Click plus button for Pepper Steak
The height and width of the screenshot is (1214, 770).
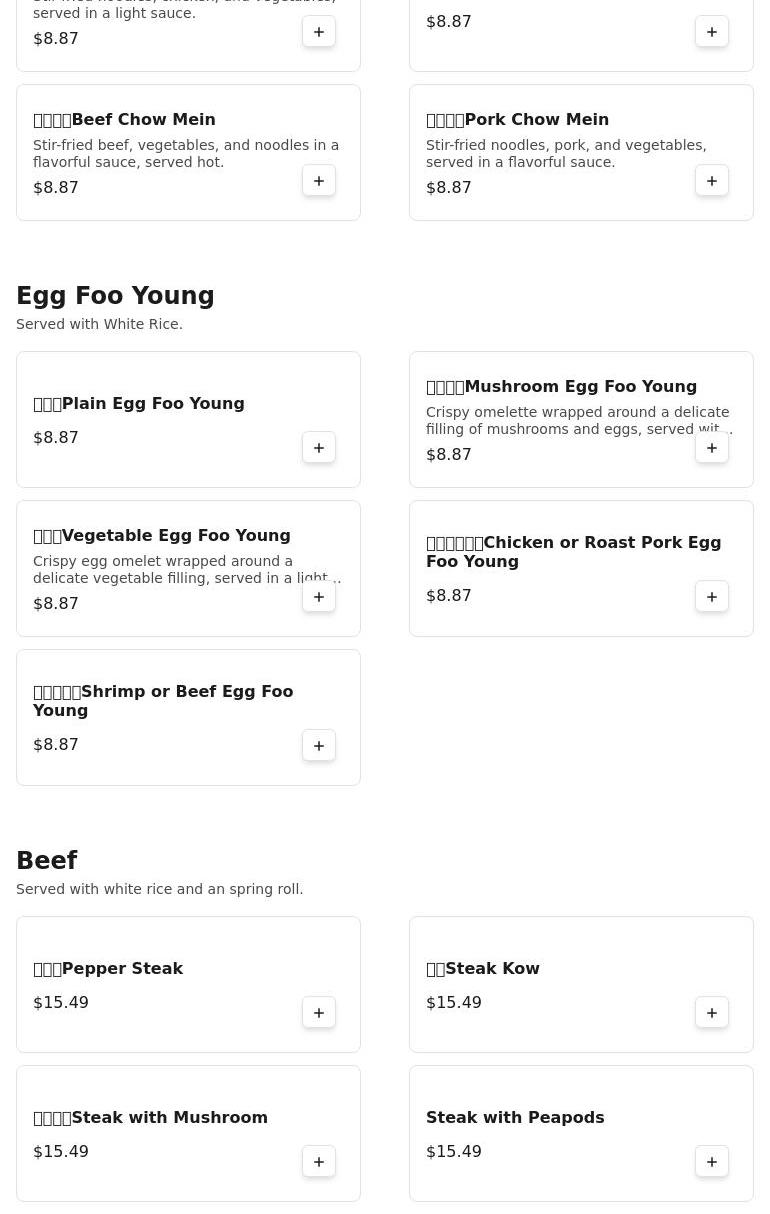pos(319,1013)
